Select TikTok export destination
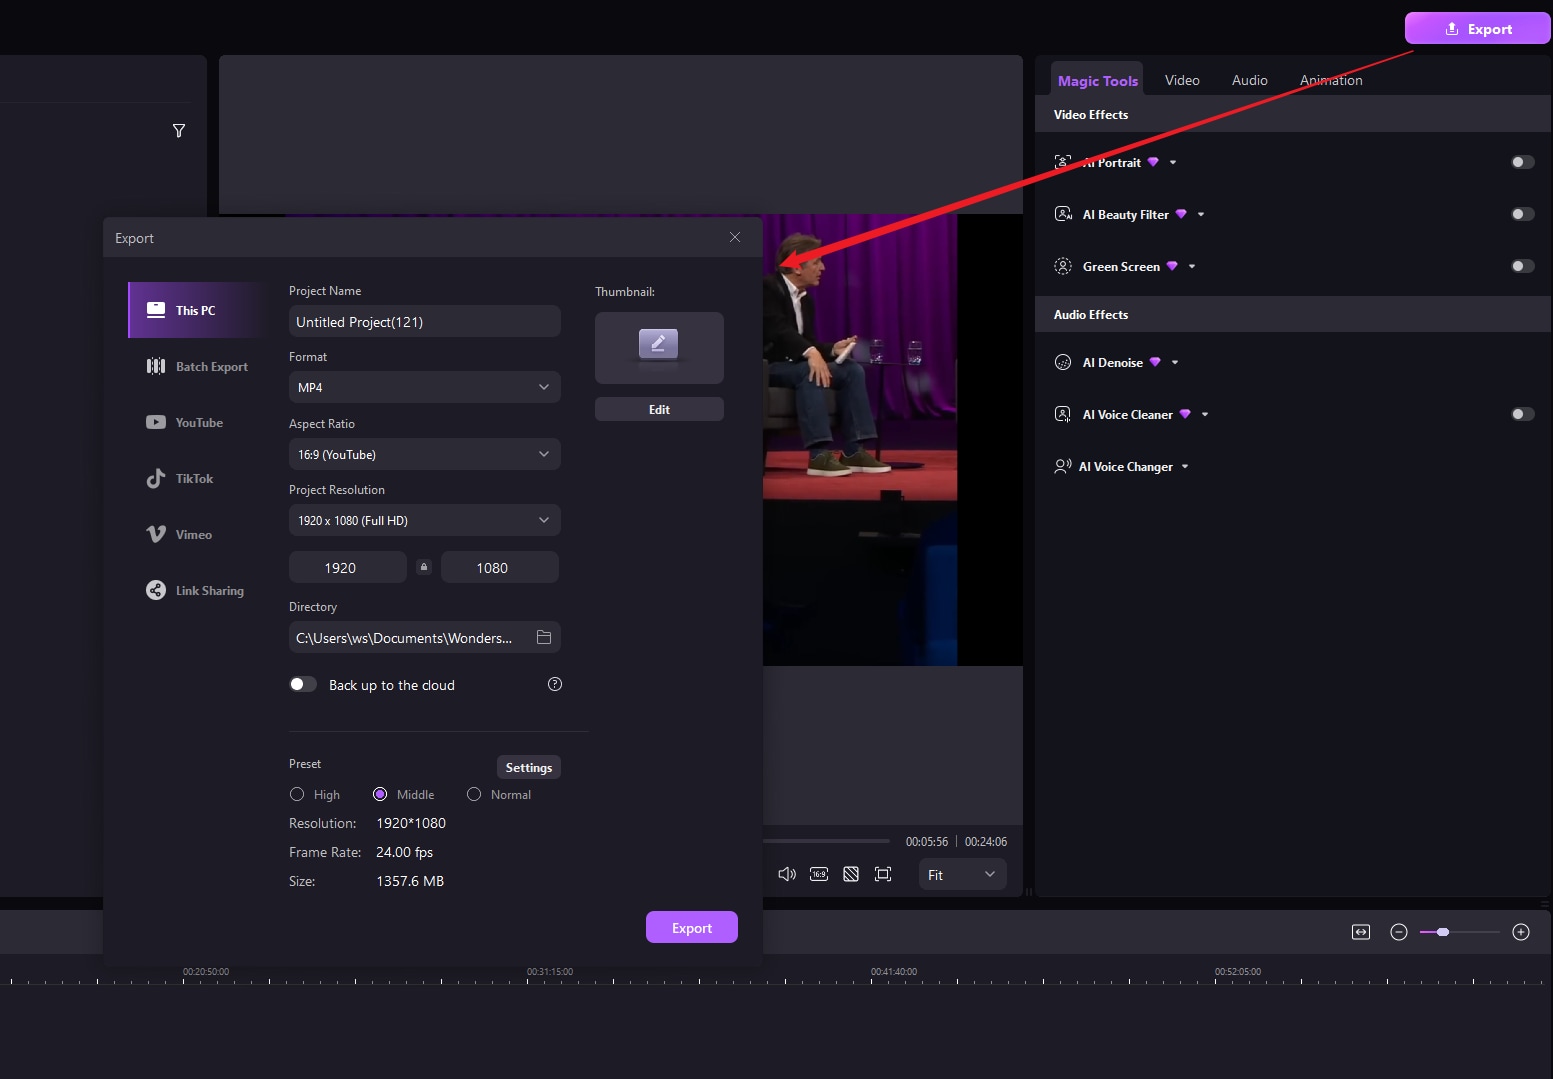This screenshot has height=1079, width=1553. [198, 478]
